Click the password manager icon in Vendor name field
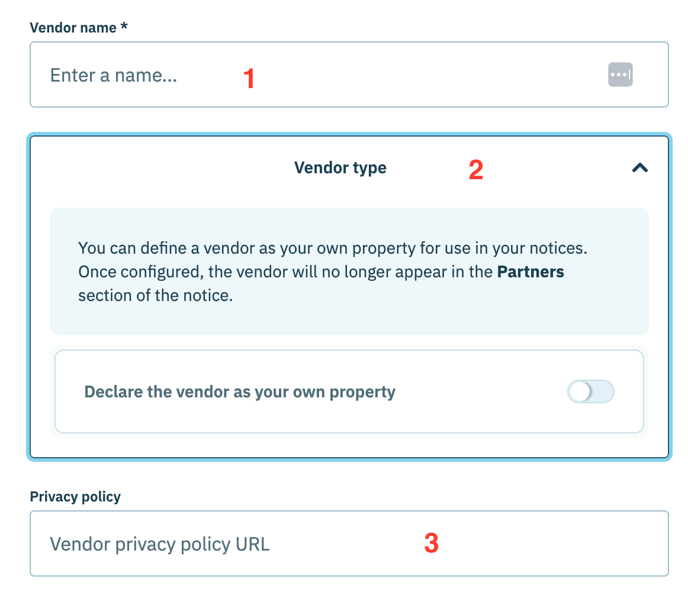This screenshot has height=589, width=688. (620, 75)
